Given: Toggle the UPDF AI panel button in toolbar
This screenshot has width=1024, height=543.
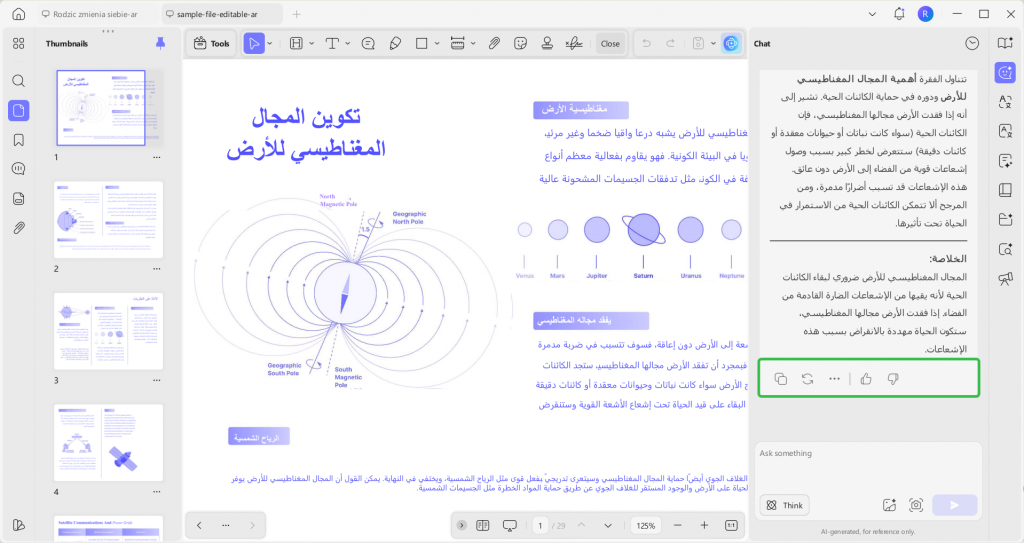Looking at the screenshot, I should 731,44.
